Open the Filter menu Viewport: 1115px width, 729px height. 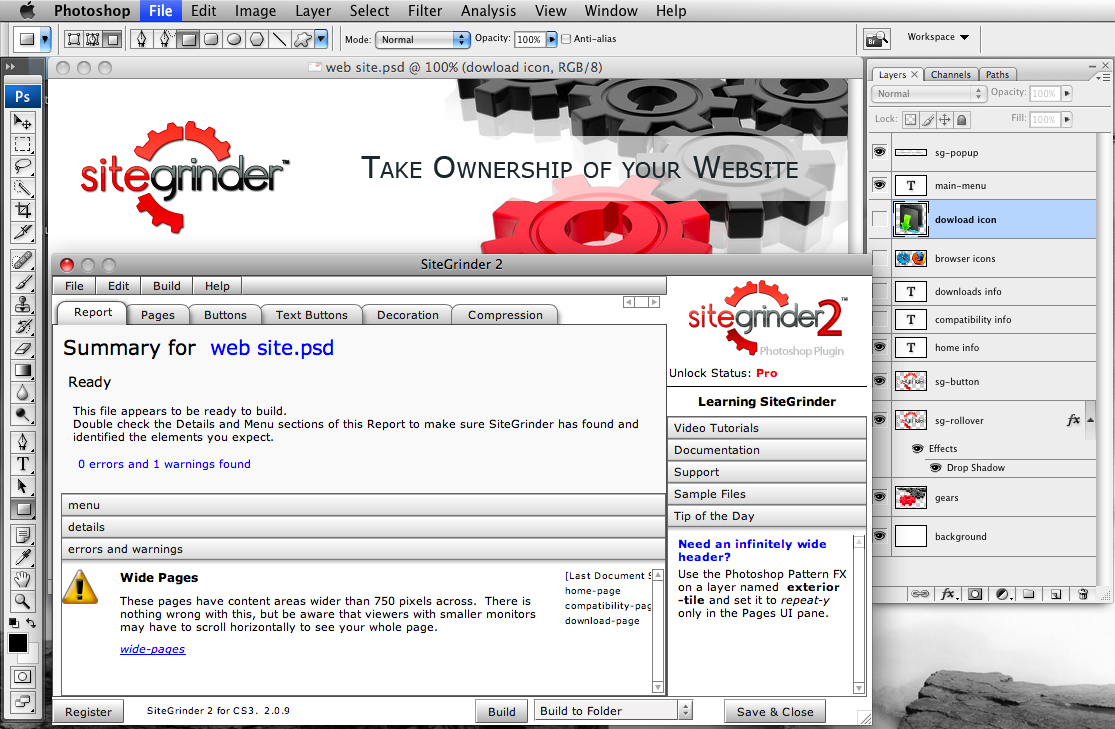click(x=425, y=11)
